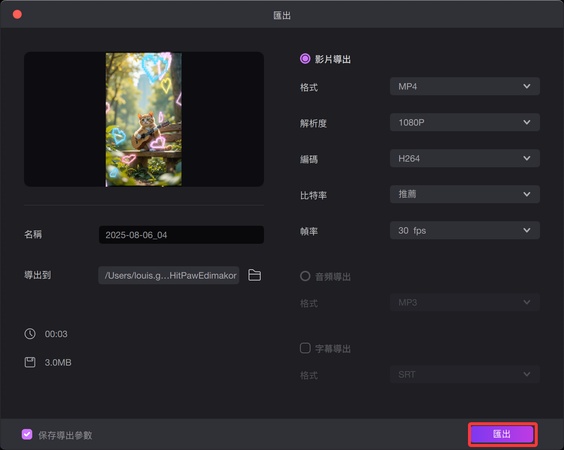
Task: Toggle the 保存導出參數 checkbox
Action: [x=27, y=435]
